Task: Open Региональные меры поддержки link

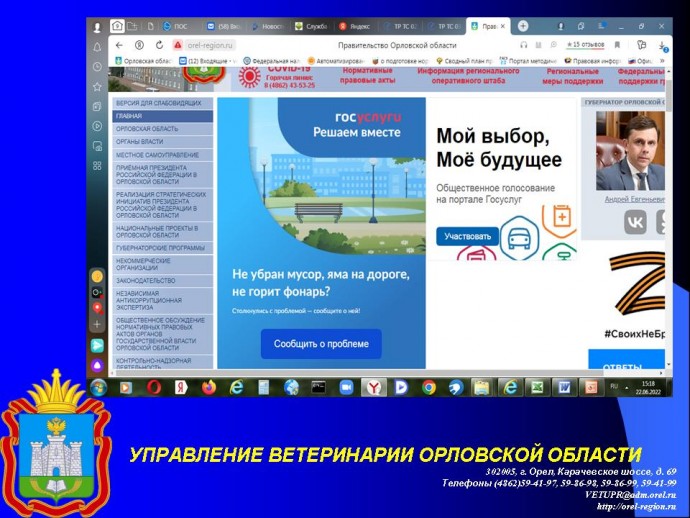Action: point(573,76)
